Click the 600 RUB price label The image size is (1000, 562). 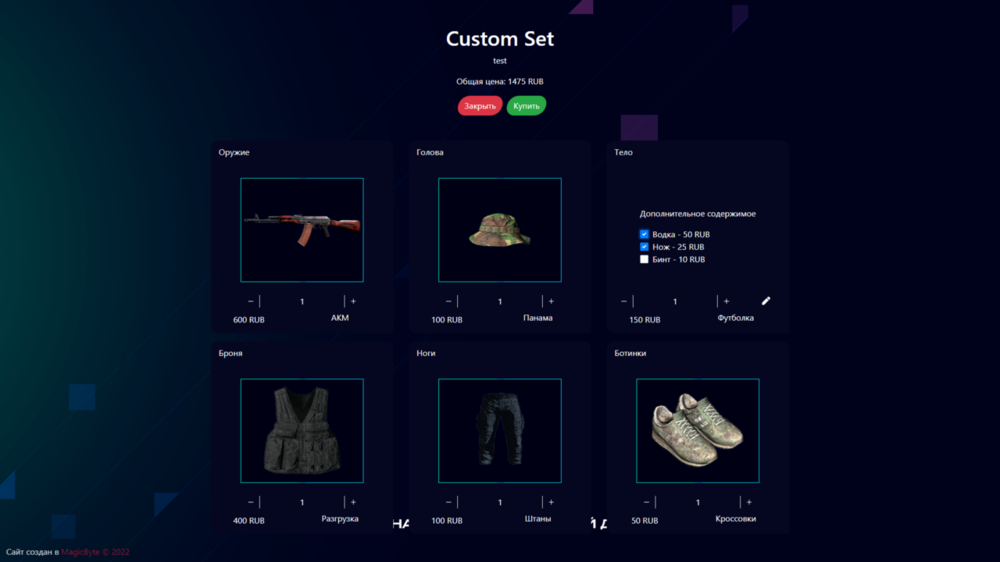click(249, 320)
